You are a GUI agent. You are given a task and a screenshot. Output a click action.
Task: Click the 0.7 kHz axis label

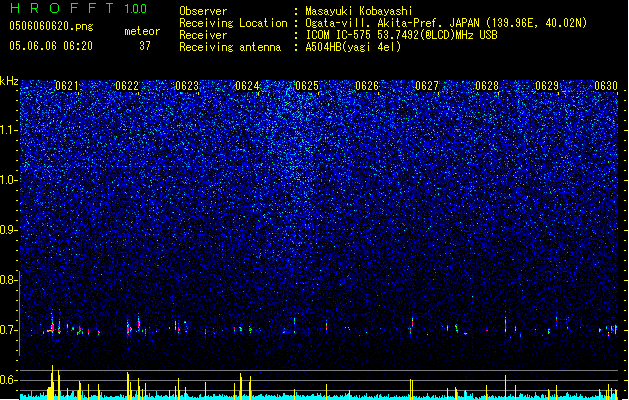[x=8, y=330]
